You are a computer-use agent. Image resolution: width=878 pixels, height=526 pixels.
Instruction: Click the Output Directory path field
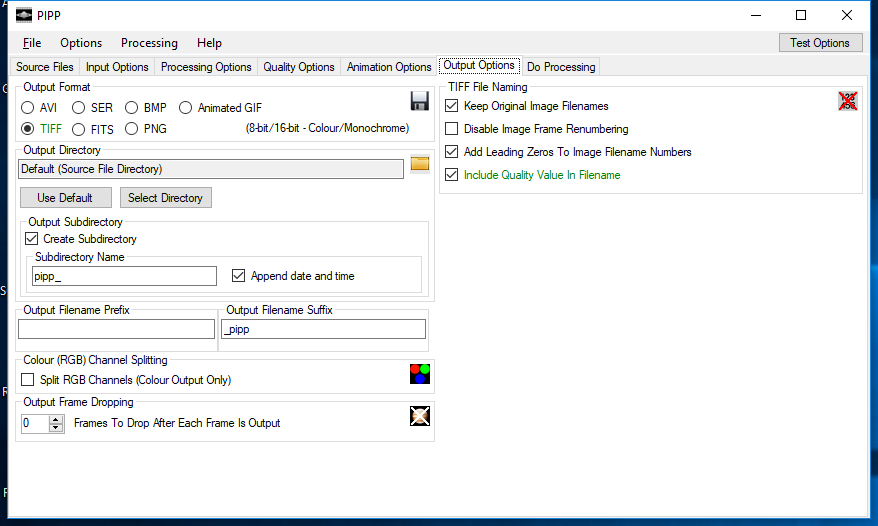coord(211,169)
